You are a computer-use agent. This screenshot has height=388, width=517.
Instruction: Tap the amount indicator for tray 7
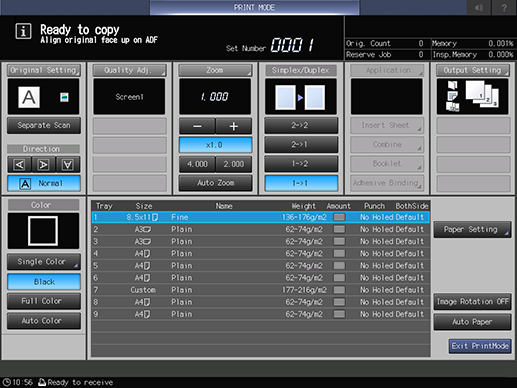click(x=339, y=290)
